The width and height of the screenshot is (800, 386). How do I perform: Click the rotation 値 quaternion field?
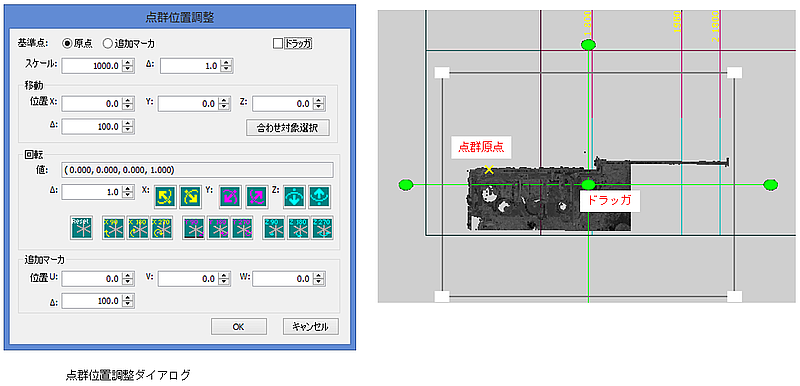coord(197,170)
